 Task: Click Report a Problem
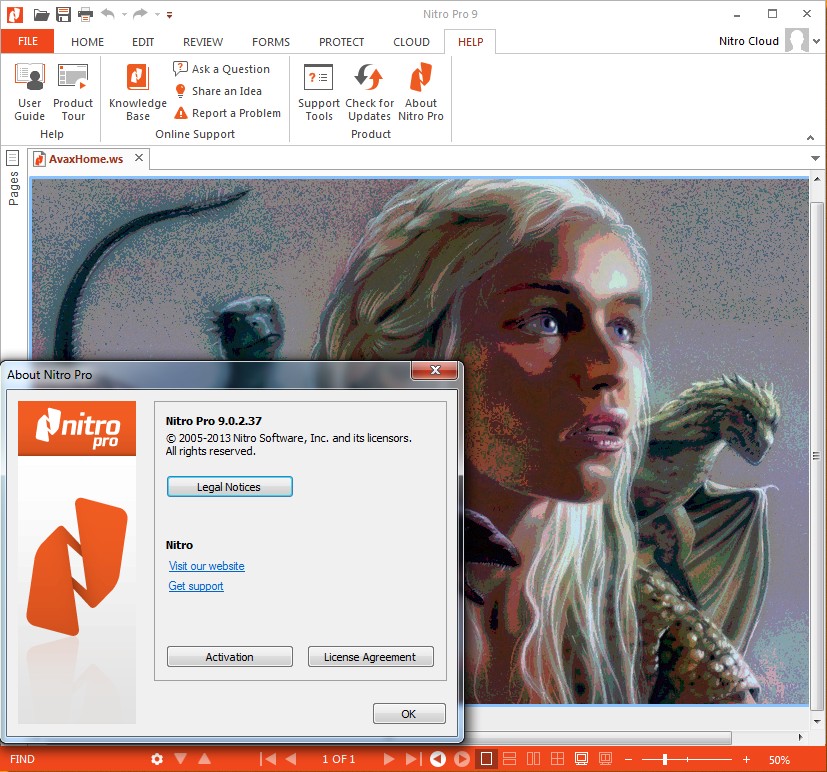pos(227,113)
